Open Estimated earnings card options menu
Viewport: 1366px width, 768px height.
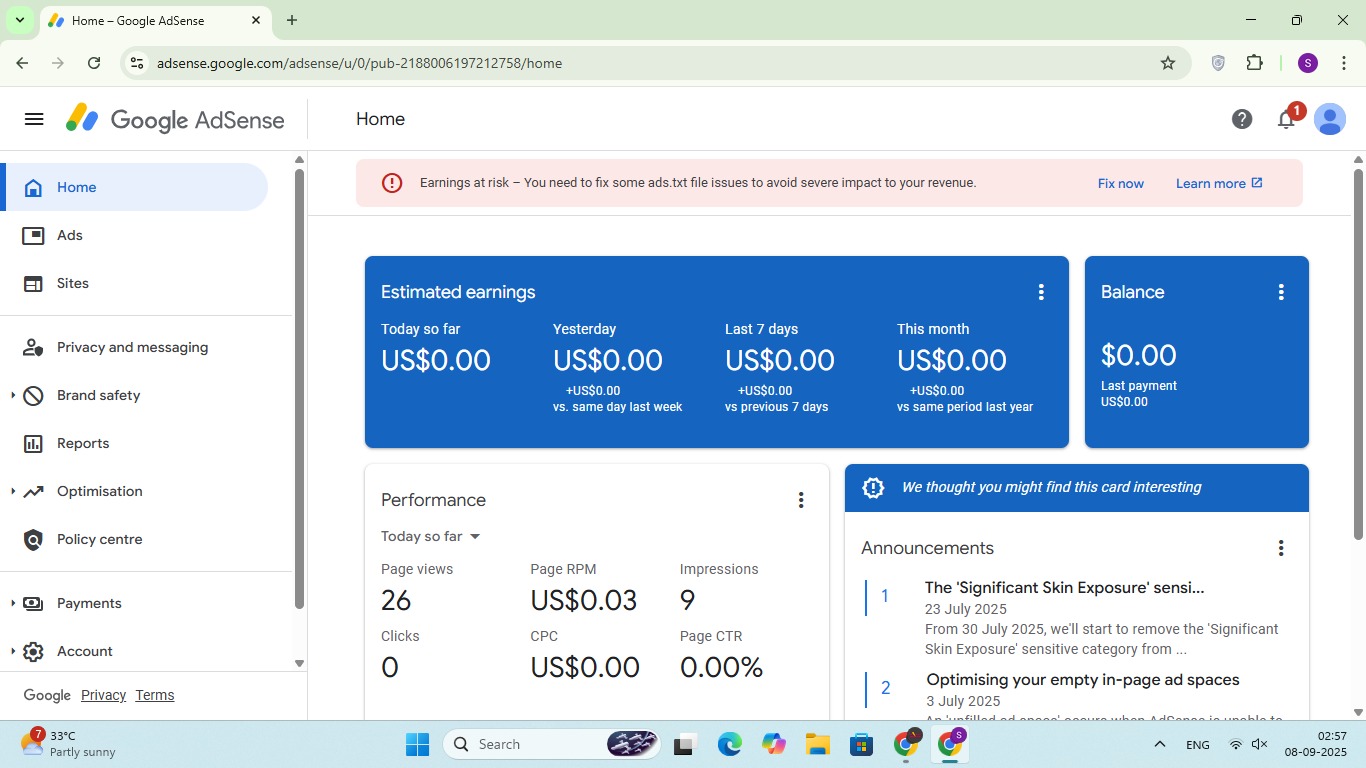coord(1041,292)
